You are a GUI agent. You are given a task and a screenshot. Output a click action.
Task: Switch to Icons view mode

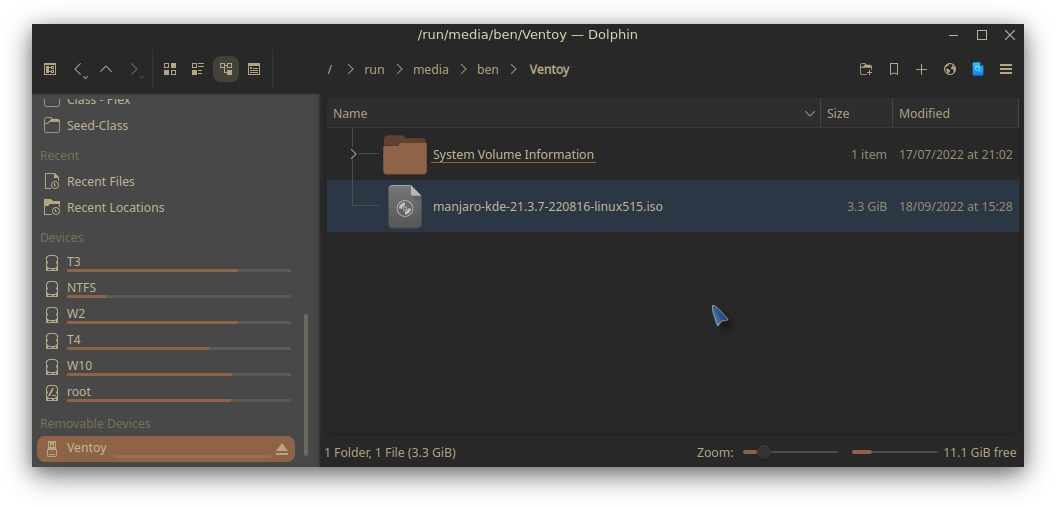170,69
